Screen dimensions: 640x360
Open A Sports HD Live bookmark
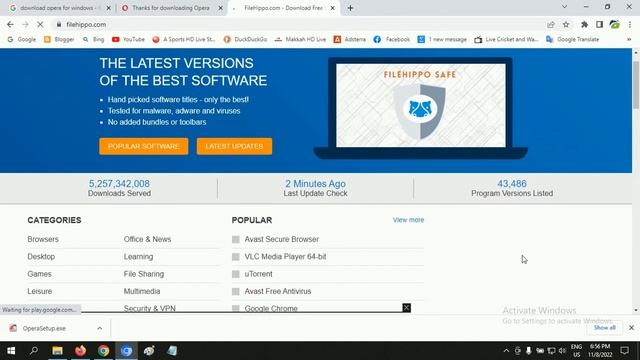click(x=184, y=39)
